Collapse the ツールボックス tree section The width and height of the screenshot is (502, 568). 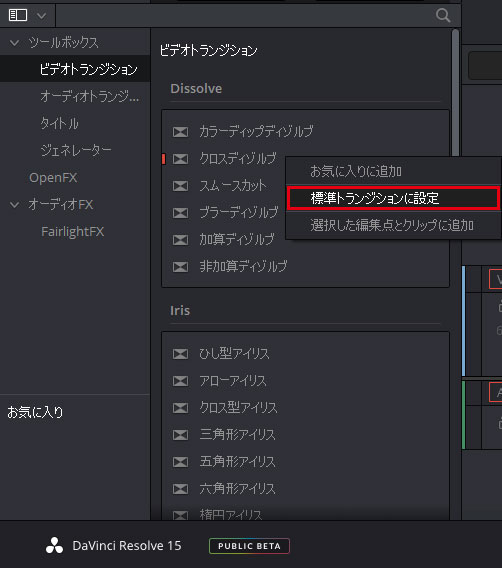[x=14, y=43]
